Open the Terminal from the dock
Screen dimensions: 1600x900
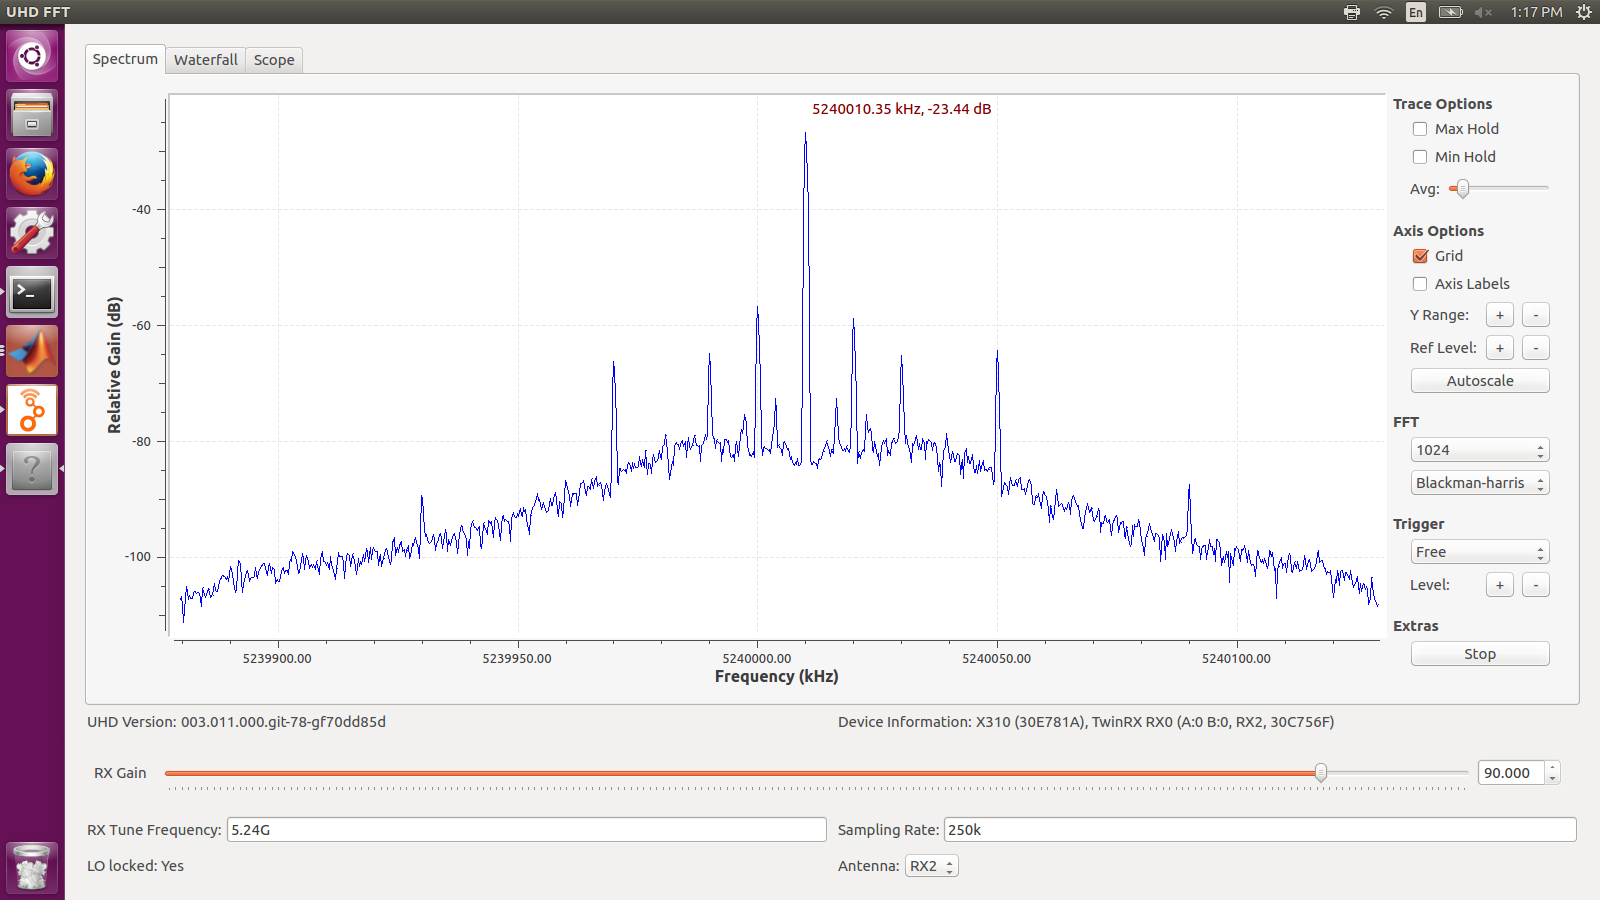[x=32, y=293]
